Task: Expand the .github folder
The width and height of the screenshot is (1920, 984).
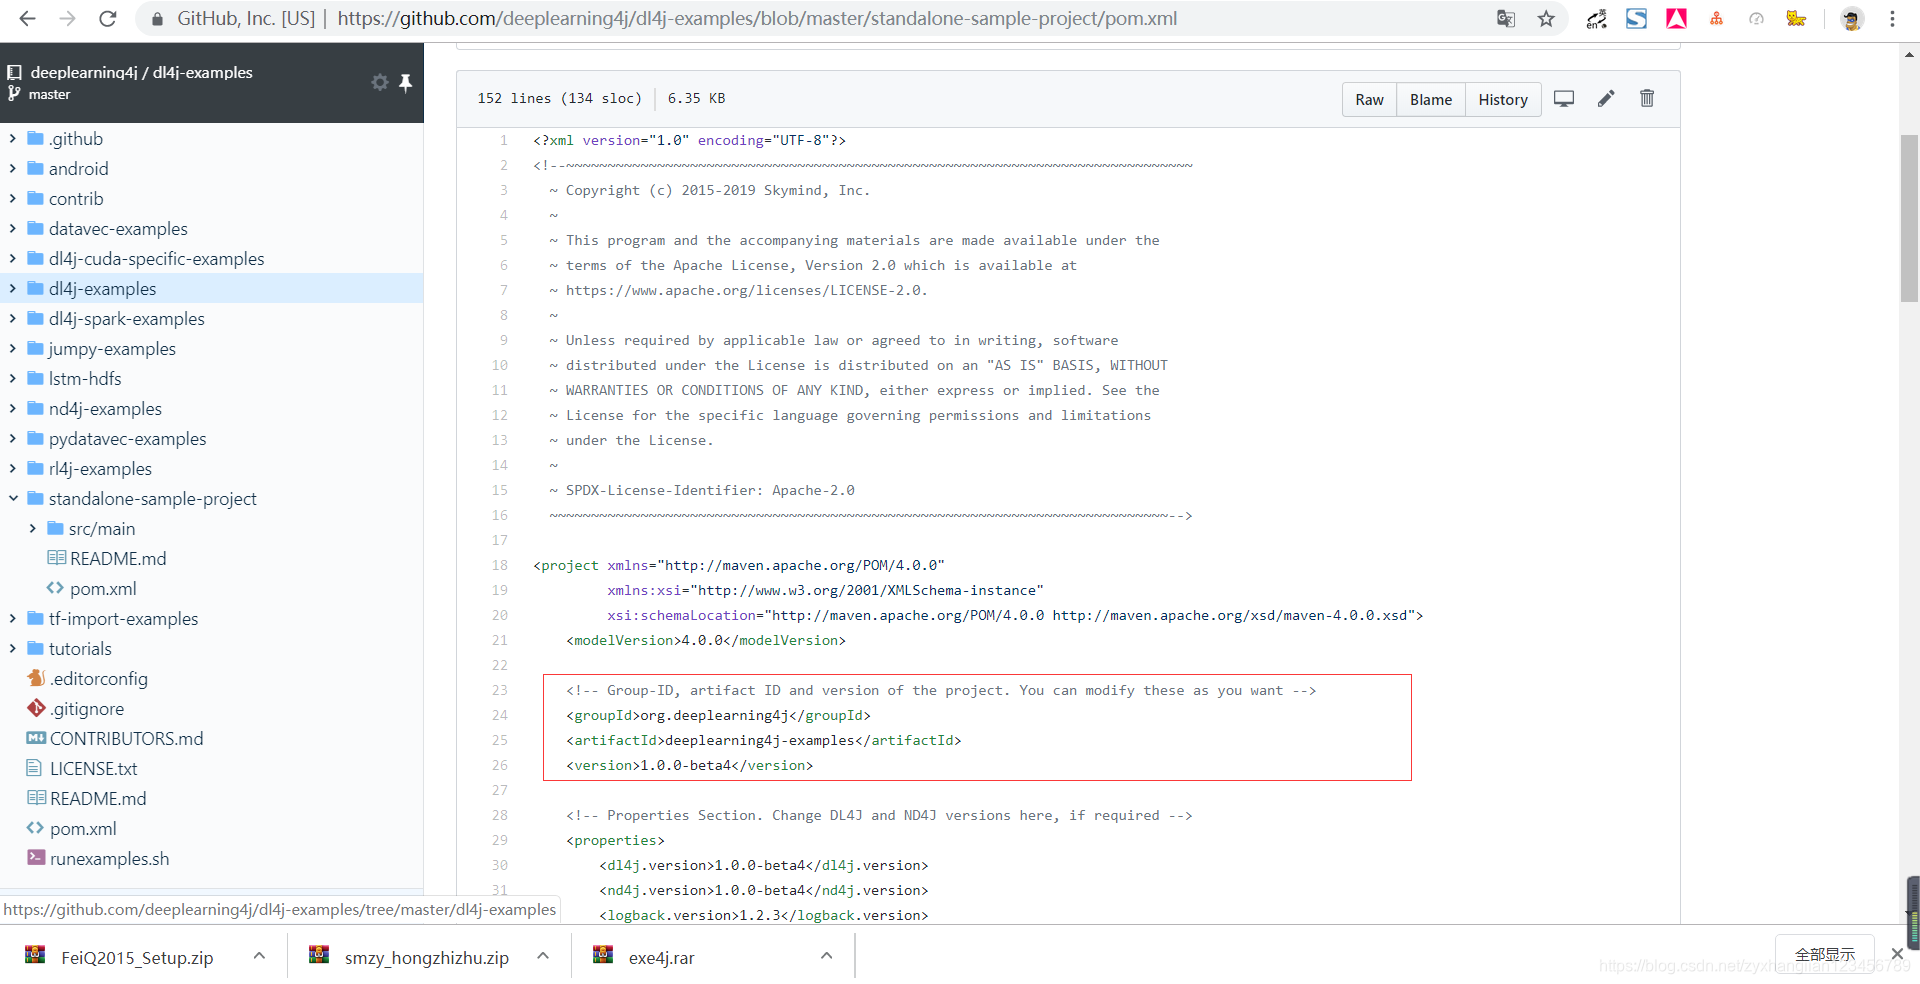Action: pyautogui.click(x=13, y=138)
